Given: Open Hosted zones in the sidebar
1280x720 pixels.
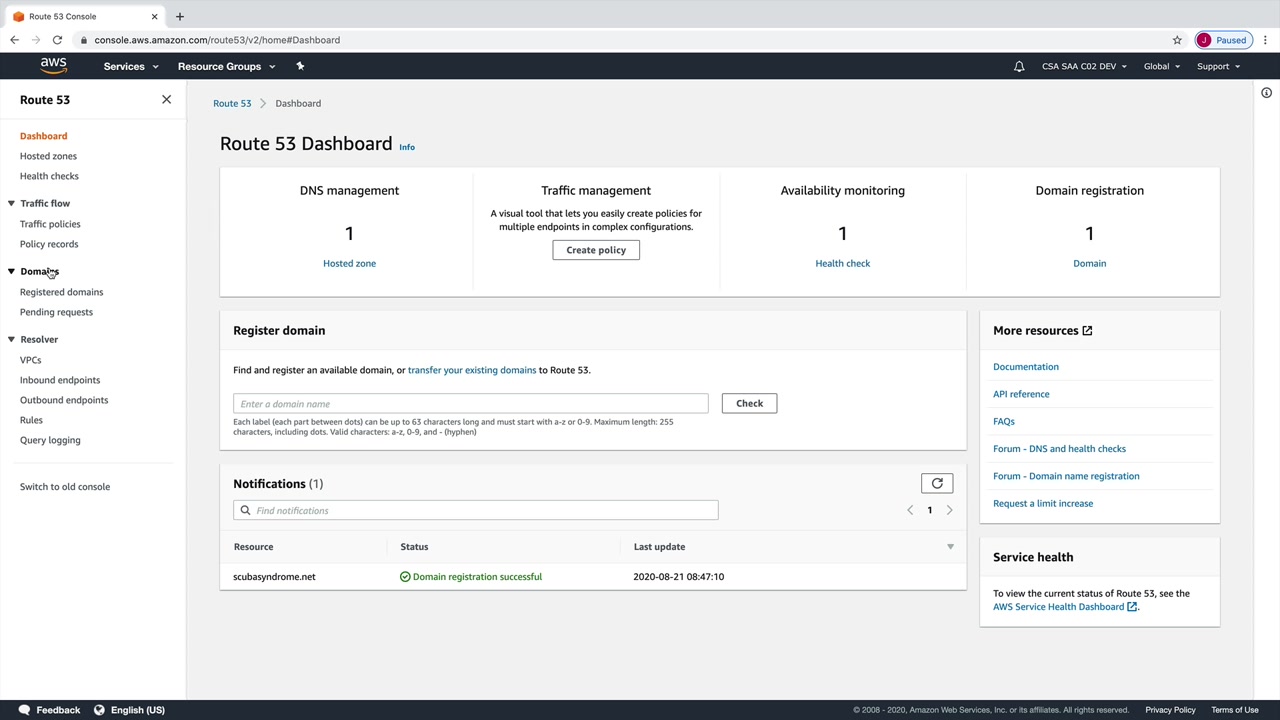Looking at the screenshot, I should [48, 156].
